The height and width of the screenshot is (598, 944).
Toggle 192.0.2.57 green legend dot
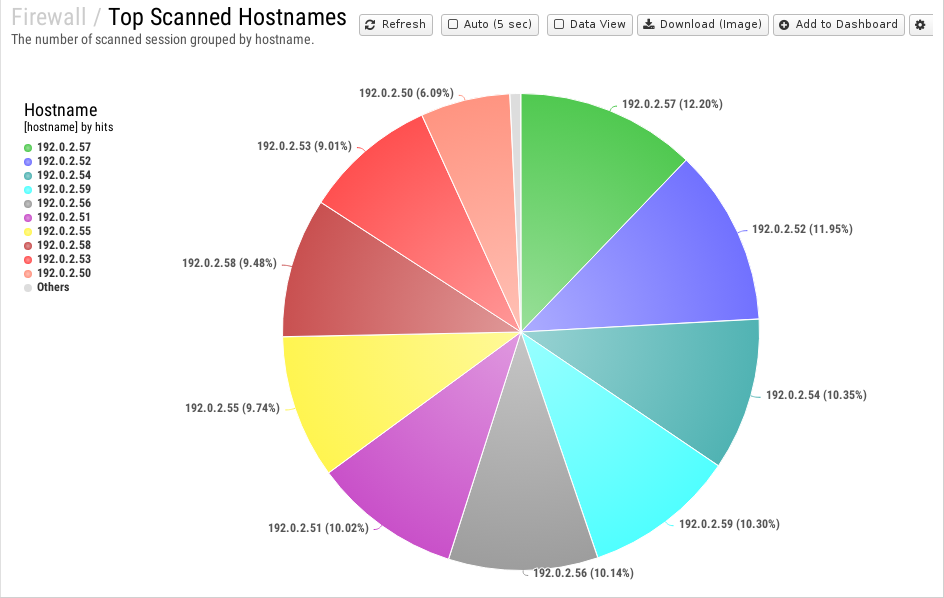point(29,147)
